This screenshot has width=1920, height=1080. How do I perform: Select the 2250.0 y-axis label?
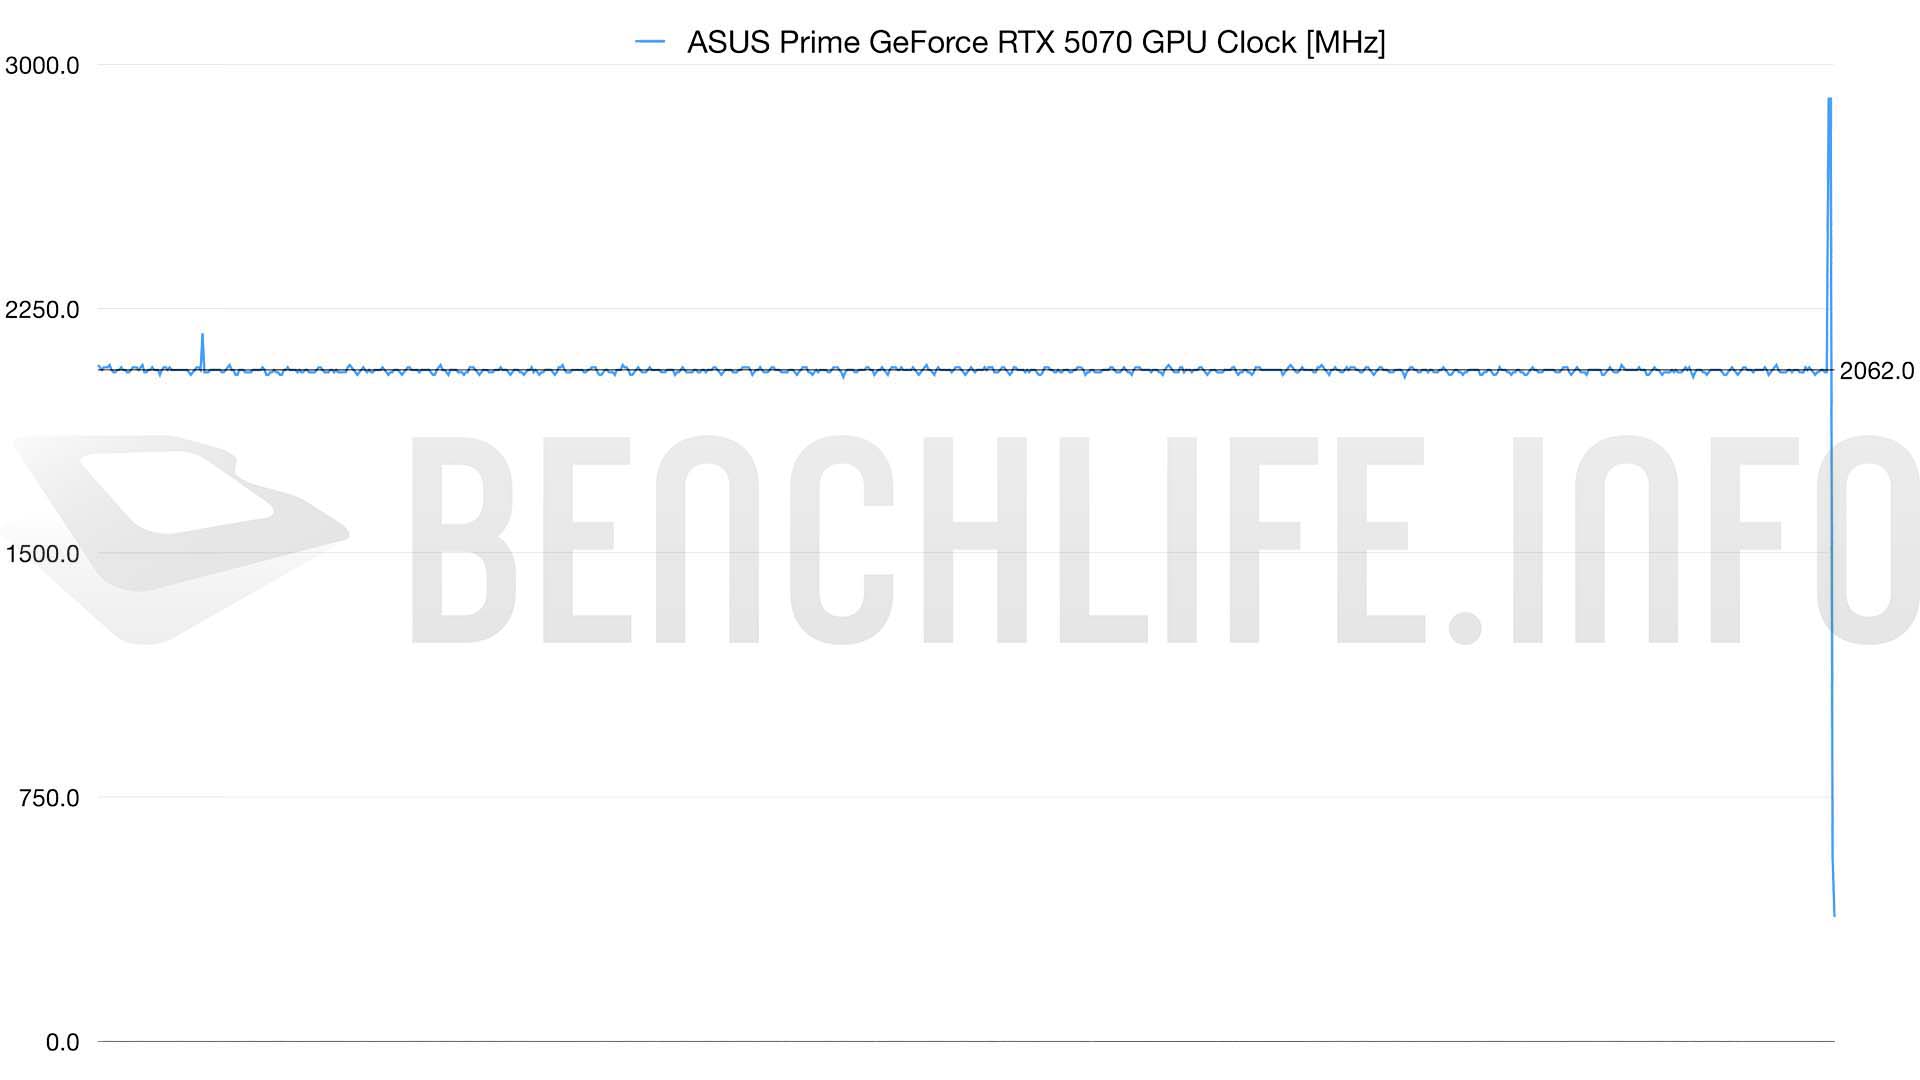[x=42, y=310]
